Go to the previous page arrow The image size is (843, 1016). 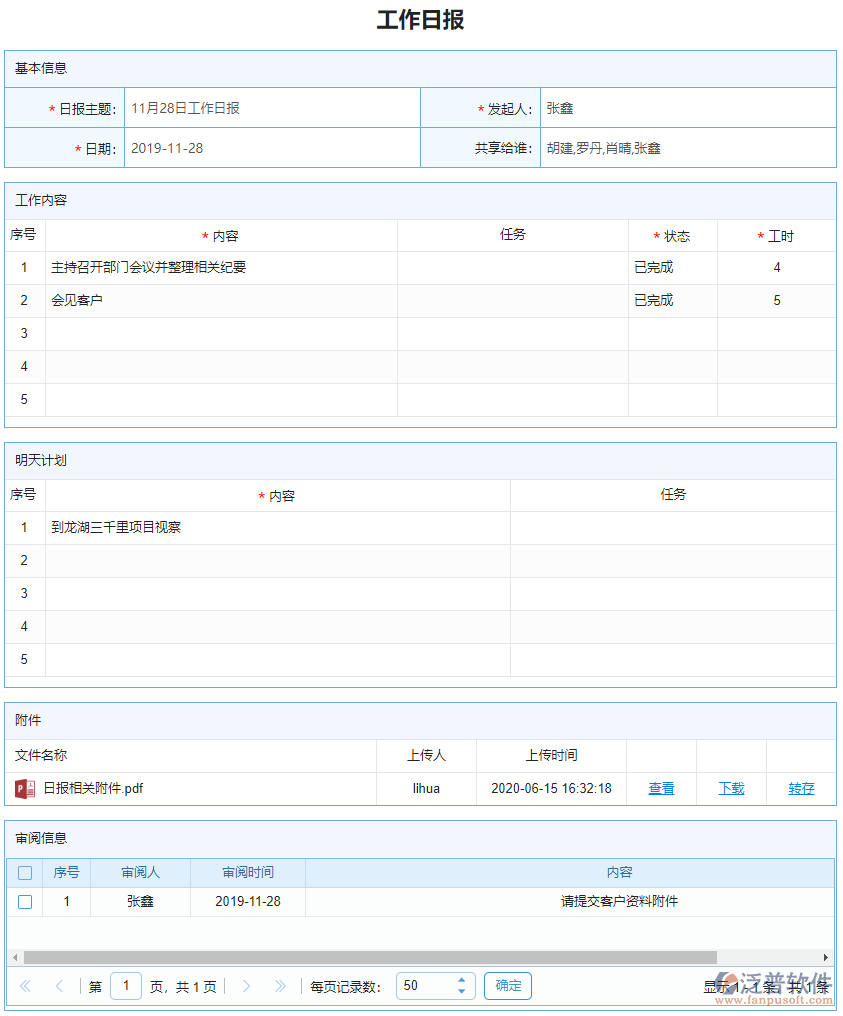(x=59, y=986)
